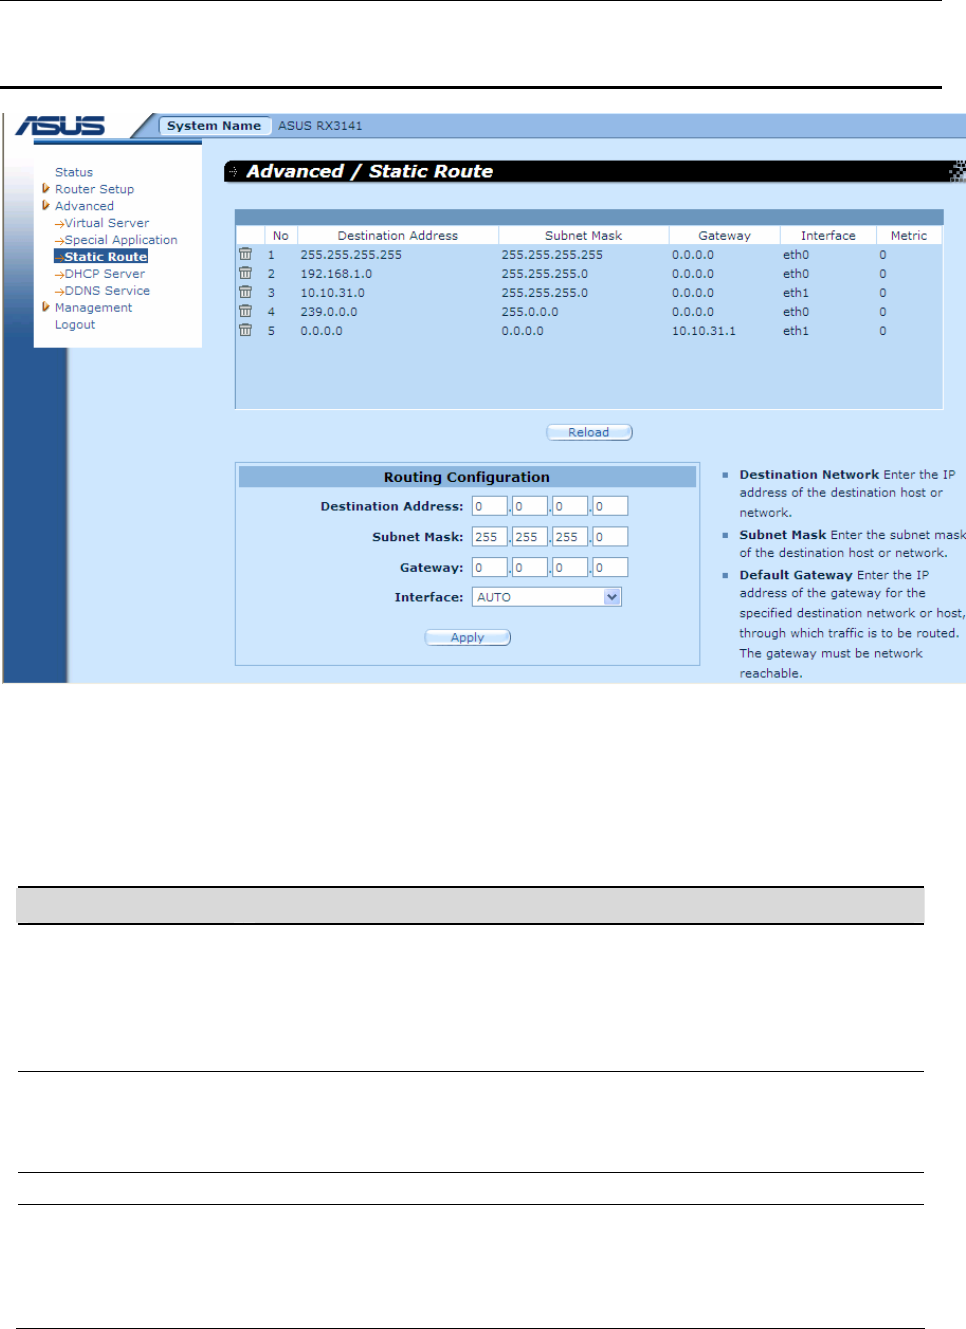Viewport: 966px width, 1329px height.
Task: Delete default route 5 with trash icon
Action: tap(245, 330)
